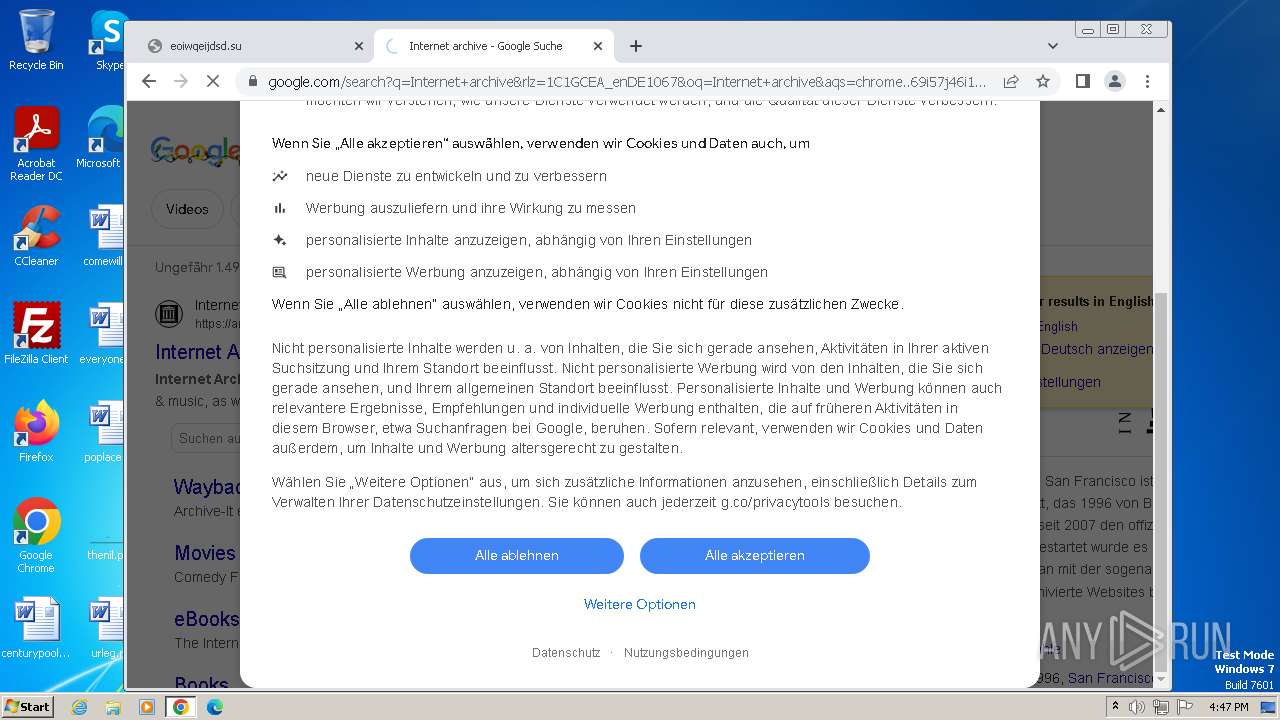Open Internet Explorer from the taskbar
Viewport: 1280px width, 720px height.
(79, 707)
